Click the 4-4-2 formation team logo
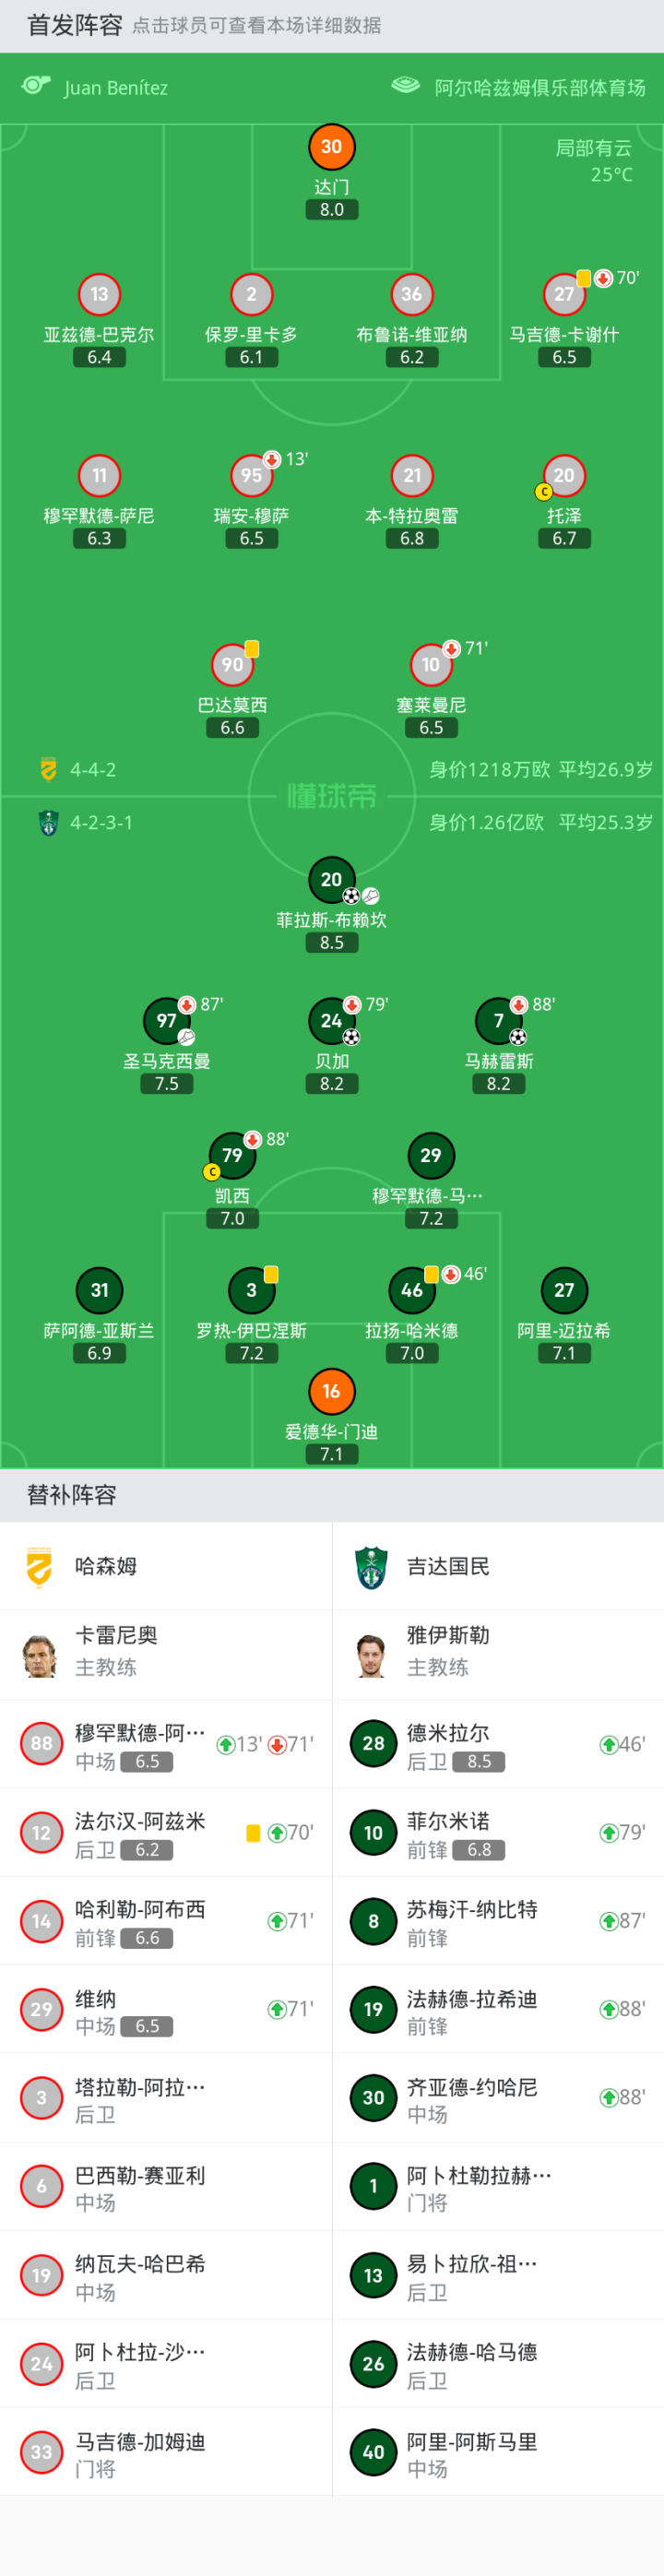664x2576 pixels. tap(48, 769)
